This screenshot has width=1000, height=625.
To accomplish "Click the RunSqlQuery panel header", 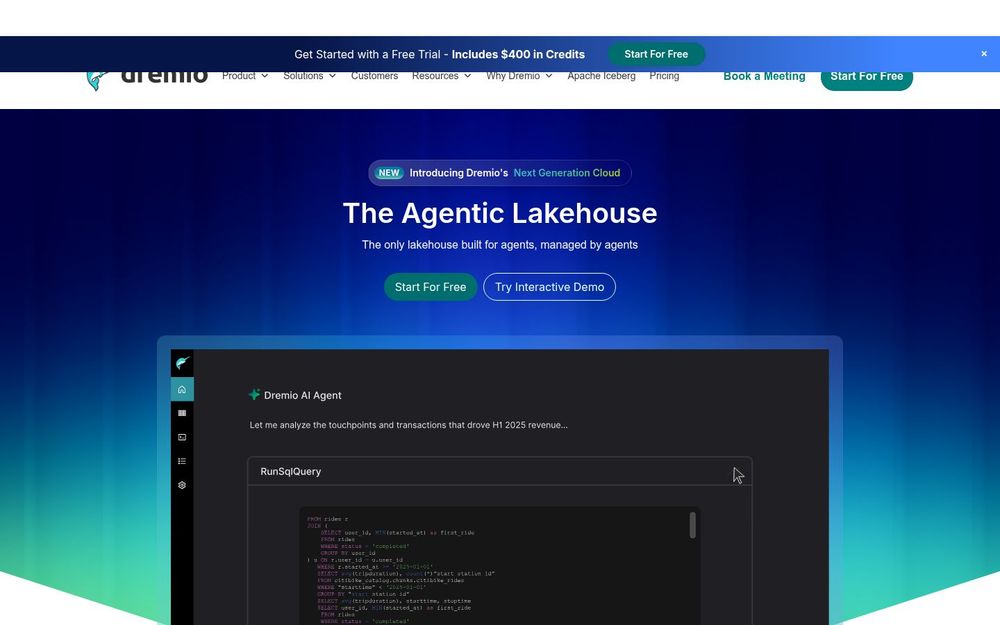I will pos(500,471).
